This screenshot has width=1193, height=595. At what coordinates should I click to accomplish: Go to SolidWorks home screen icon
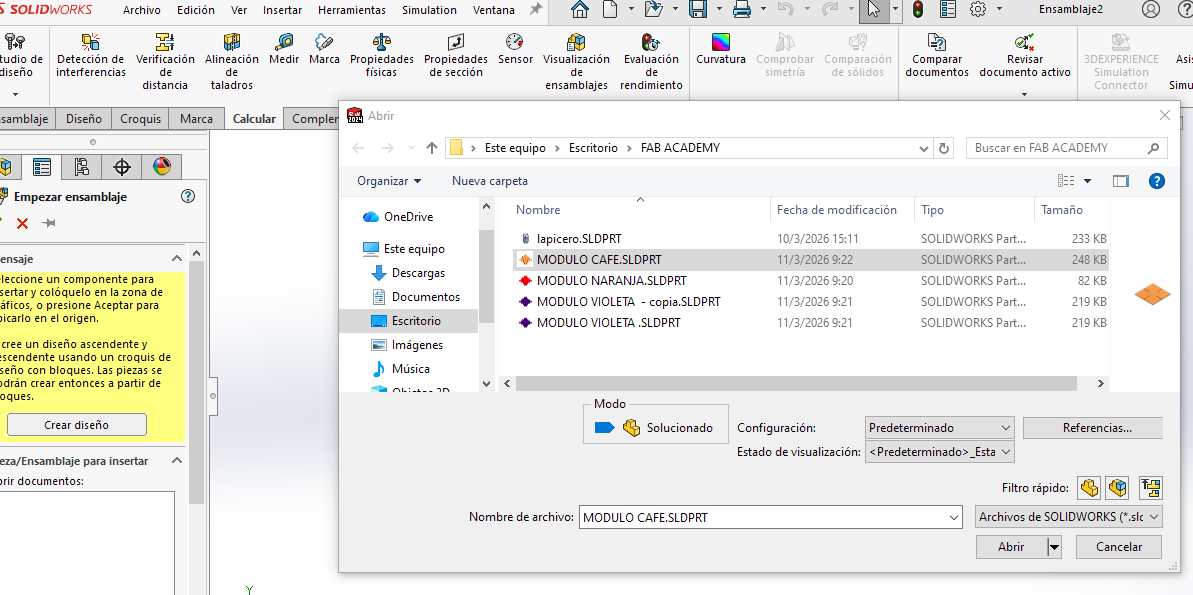(580, 10)
